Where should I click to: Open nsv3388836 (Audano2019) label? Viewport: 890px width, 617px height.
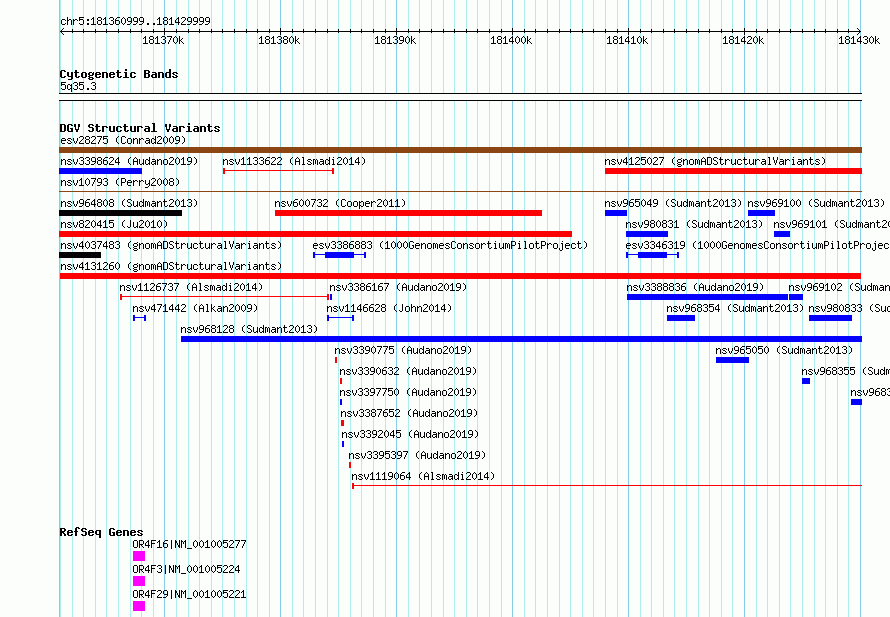(695, 287)
